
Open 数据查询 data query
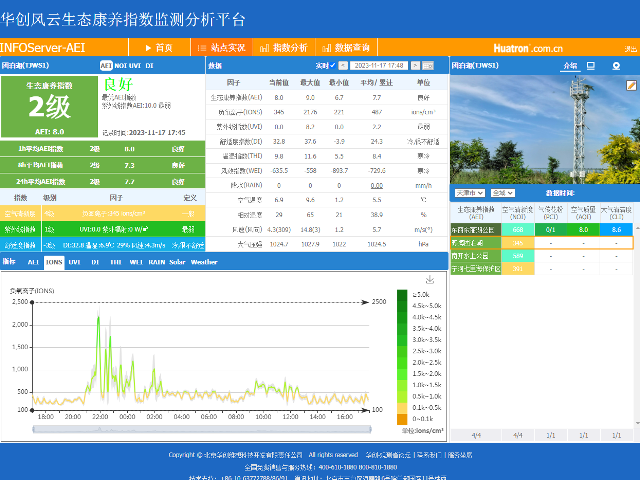point(347,47)
